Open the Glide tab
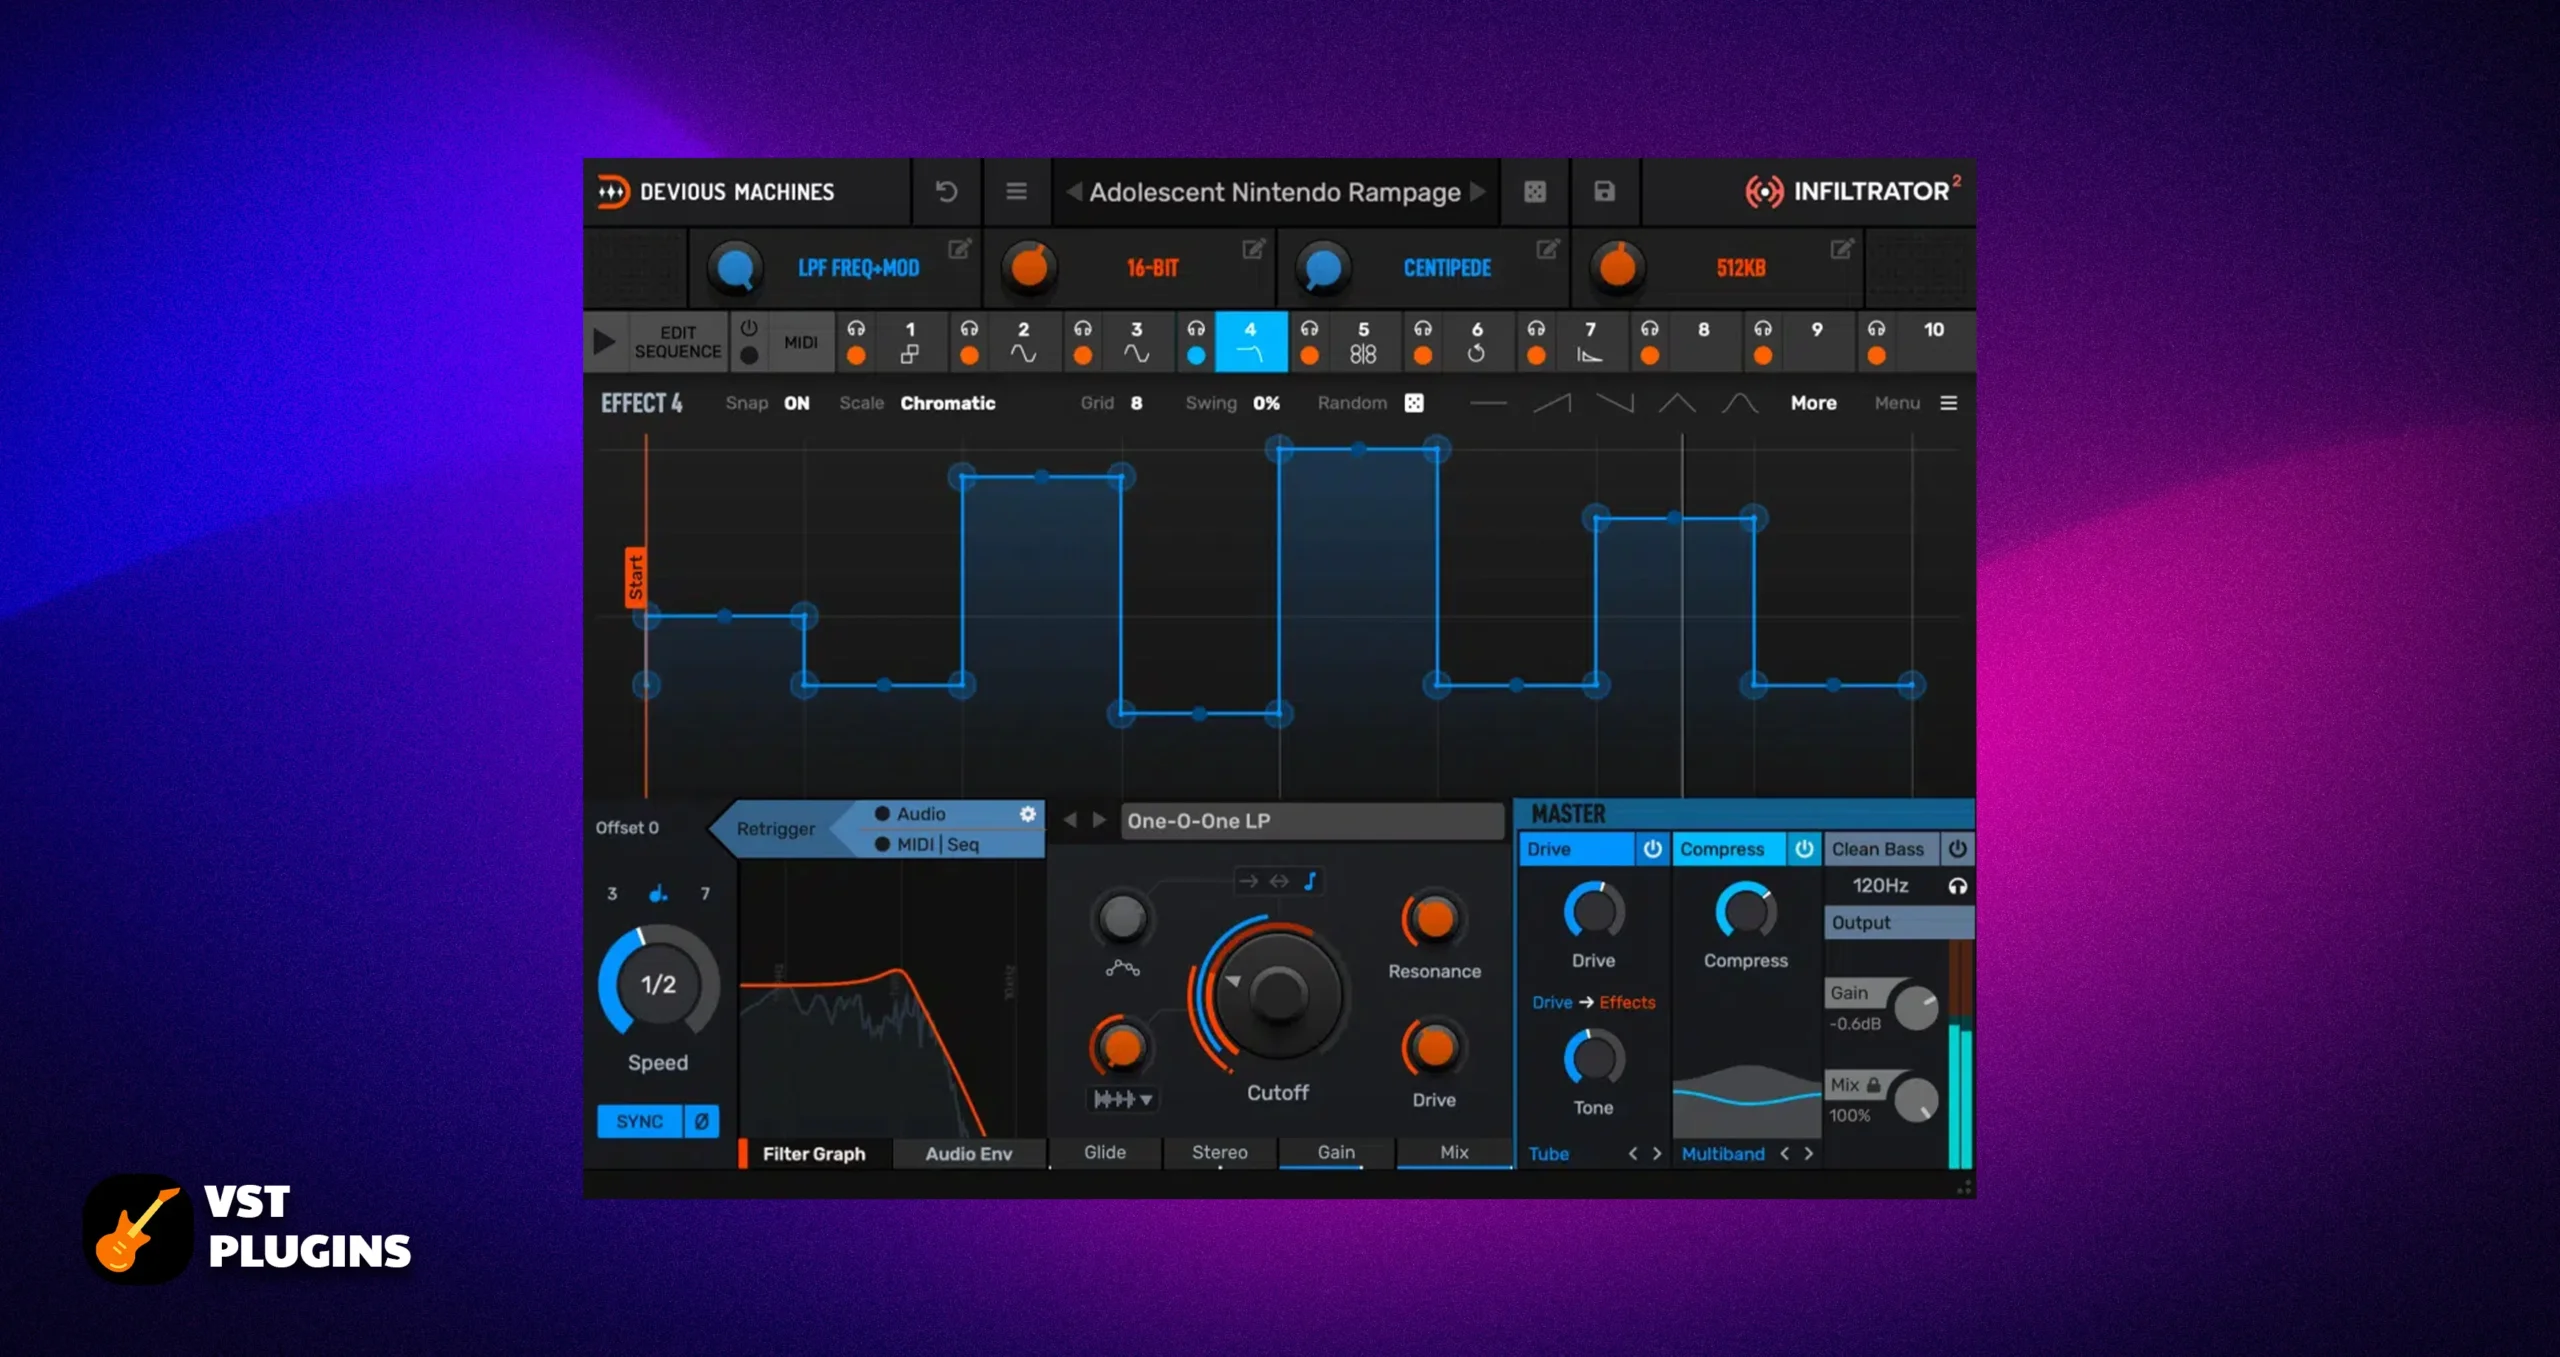Viewport: 2560px width, 1357px height. click(x=1105, y=1152)
